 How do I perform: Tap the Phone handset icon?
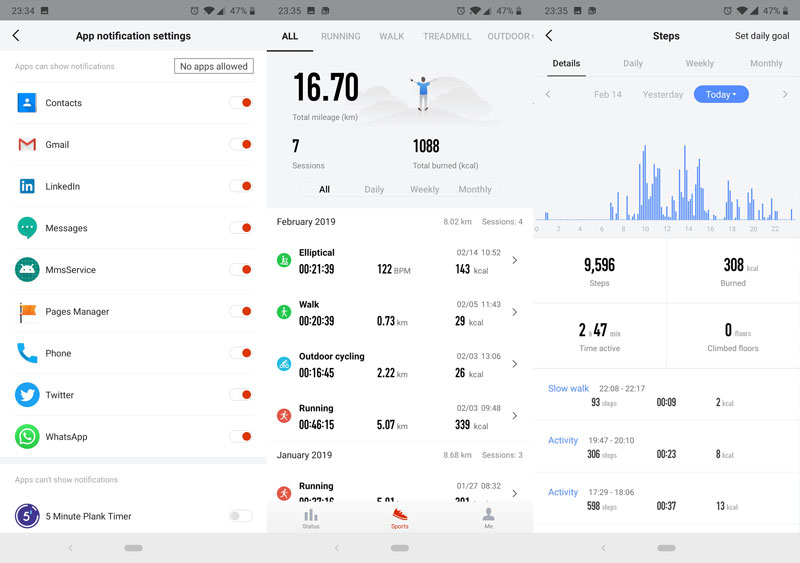click(27, 353)
